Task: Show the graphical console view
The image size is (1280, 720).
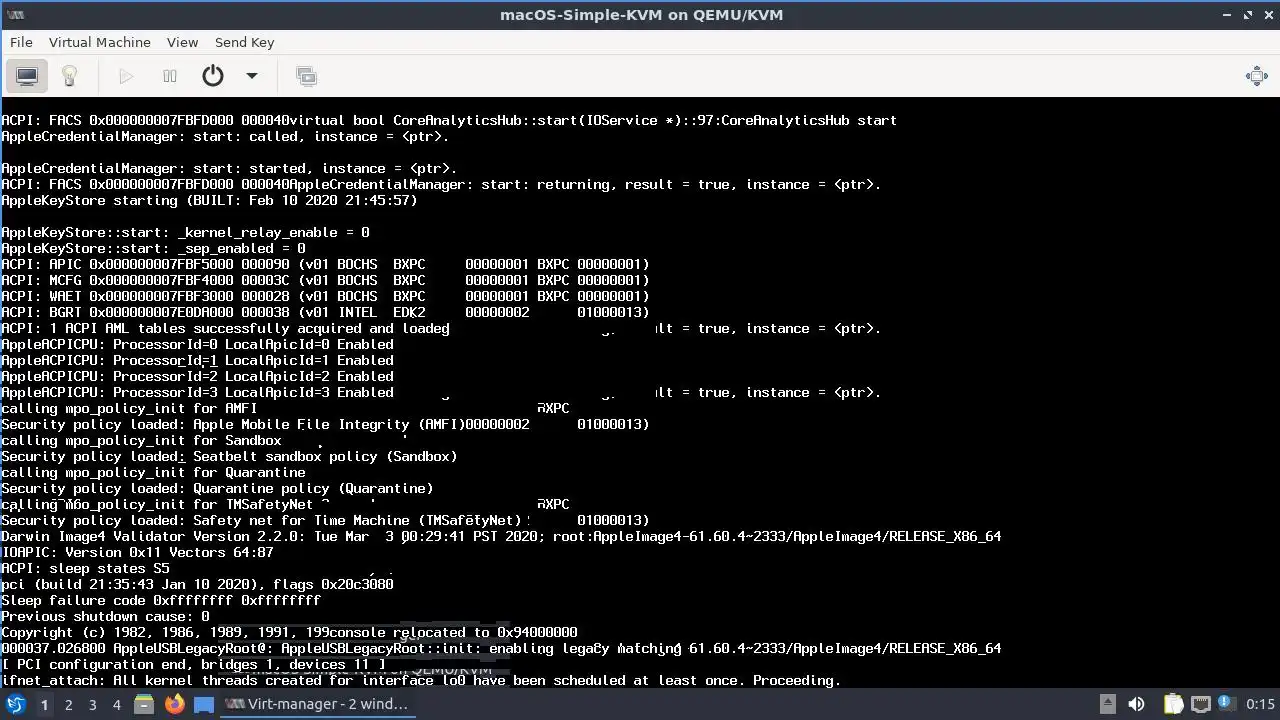Action: pyautogui.click(x=27, y=76)
